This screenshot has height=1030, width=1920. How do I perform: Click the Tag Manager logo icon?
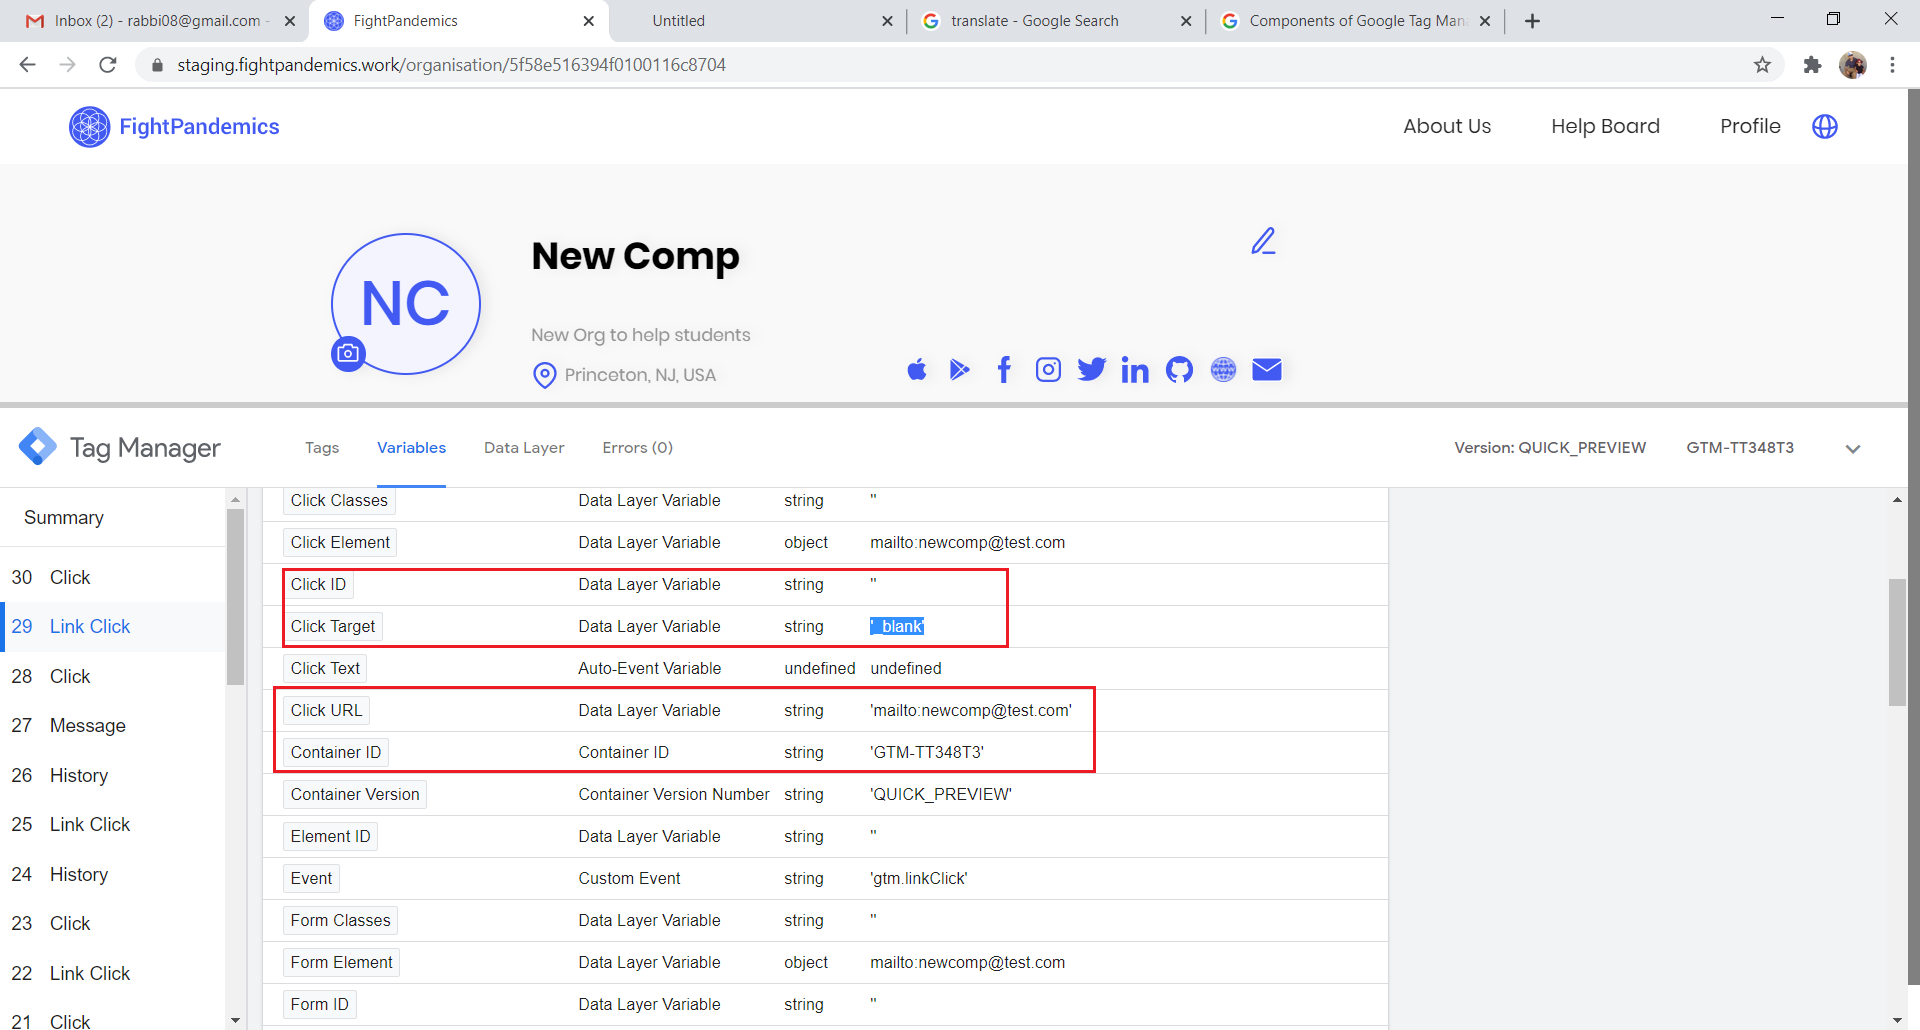(38, 447)
